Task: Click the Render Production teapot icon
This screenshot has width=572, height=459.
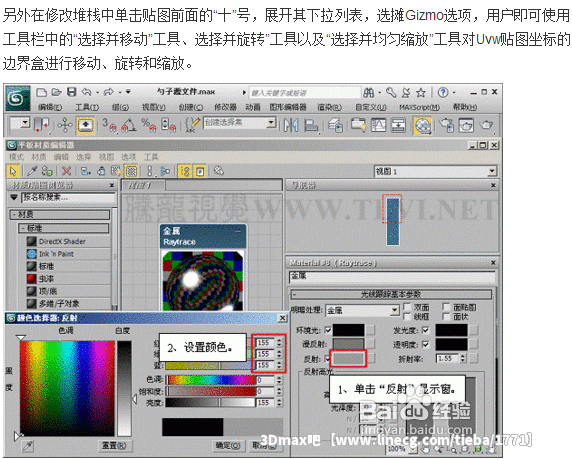Action: tap(486, 125)
